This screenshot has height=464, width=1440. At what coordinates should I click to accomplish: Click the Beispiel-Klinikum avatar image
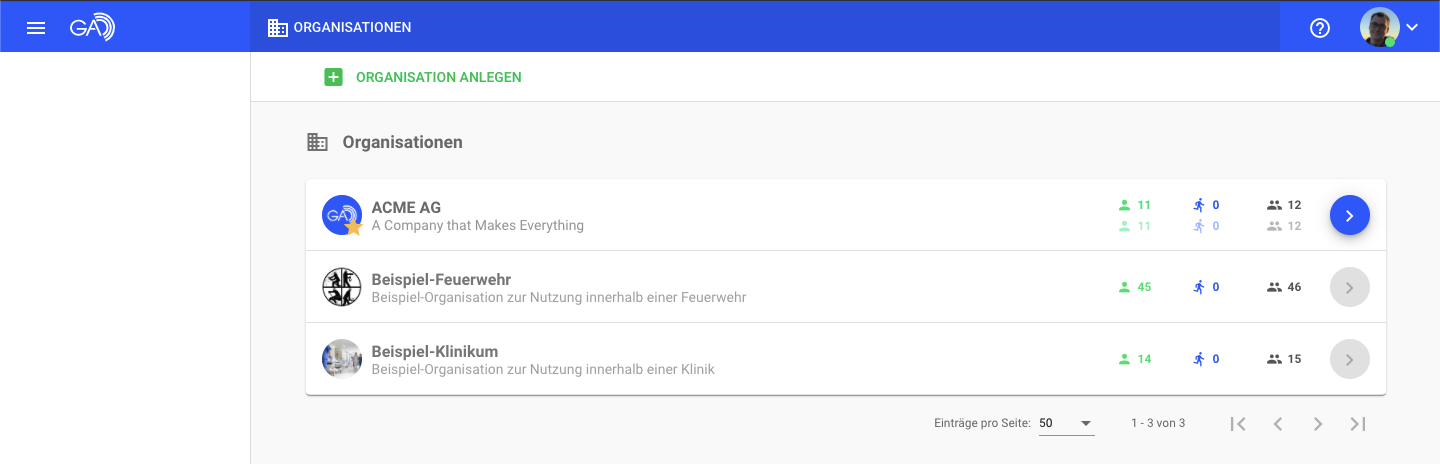pyautogui.click(x=342, y=359)
